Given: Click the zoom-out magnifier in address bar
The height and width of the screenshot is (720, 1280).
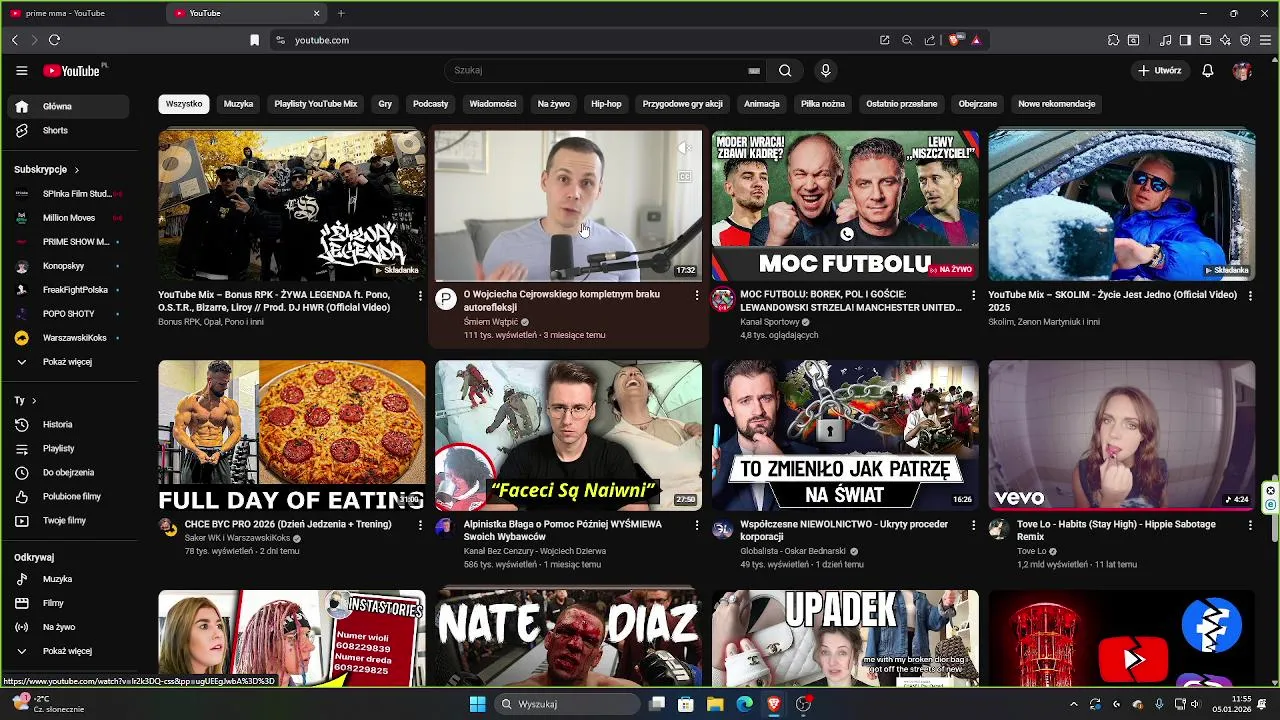Looking at the screenshot, I should coord(907,40).
